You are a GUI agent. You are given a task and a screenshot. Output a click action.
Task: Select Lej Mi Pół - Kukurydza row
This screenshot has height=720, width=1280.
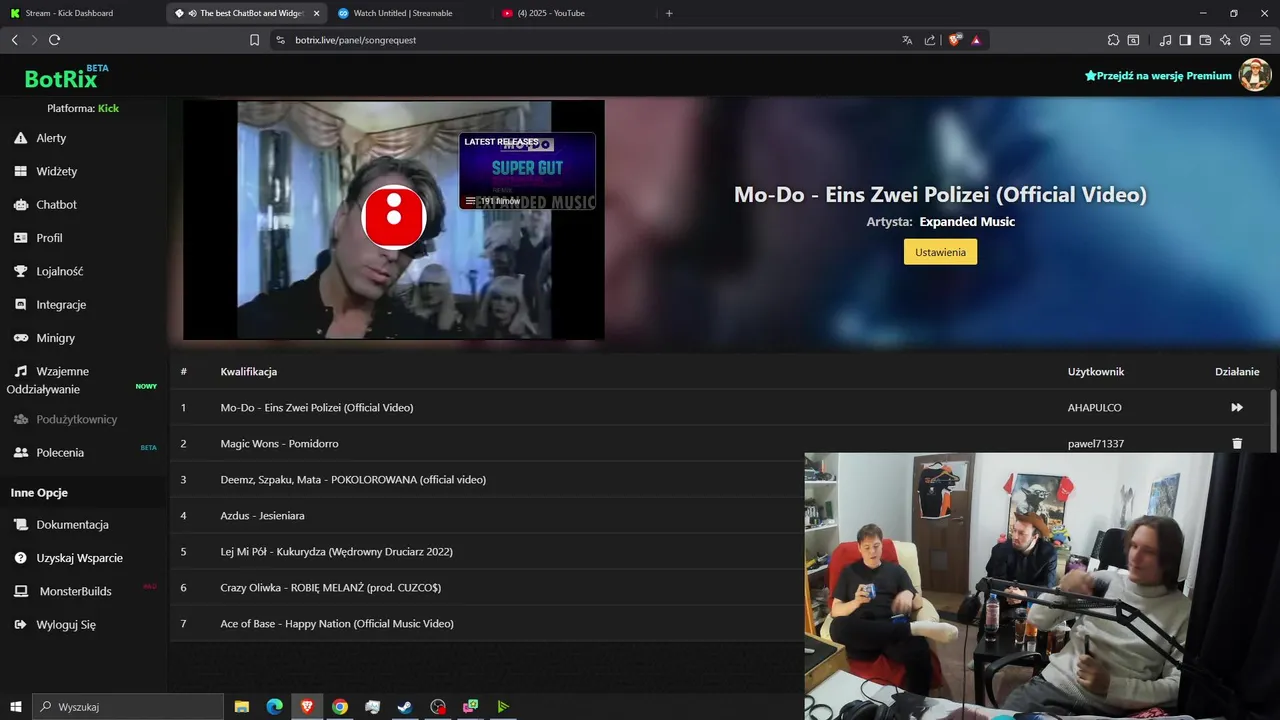pos(487,551)
